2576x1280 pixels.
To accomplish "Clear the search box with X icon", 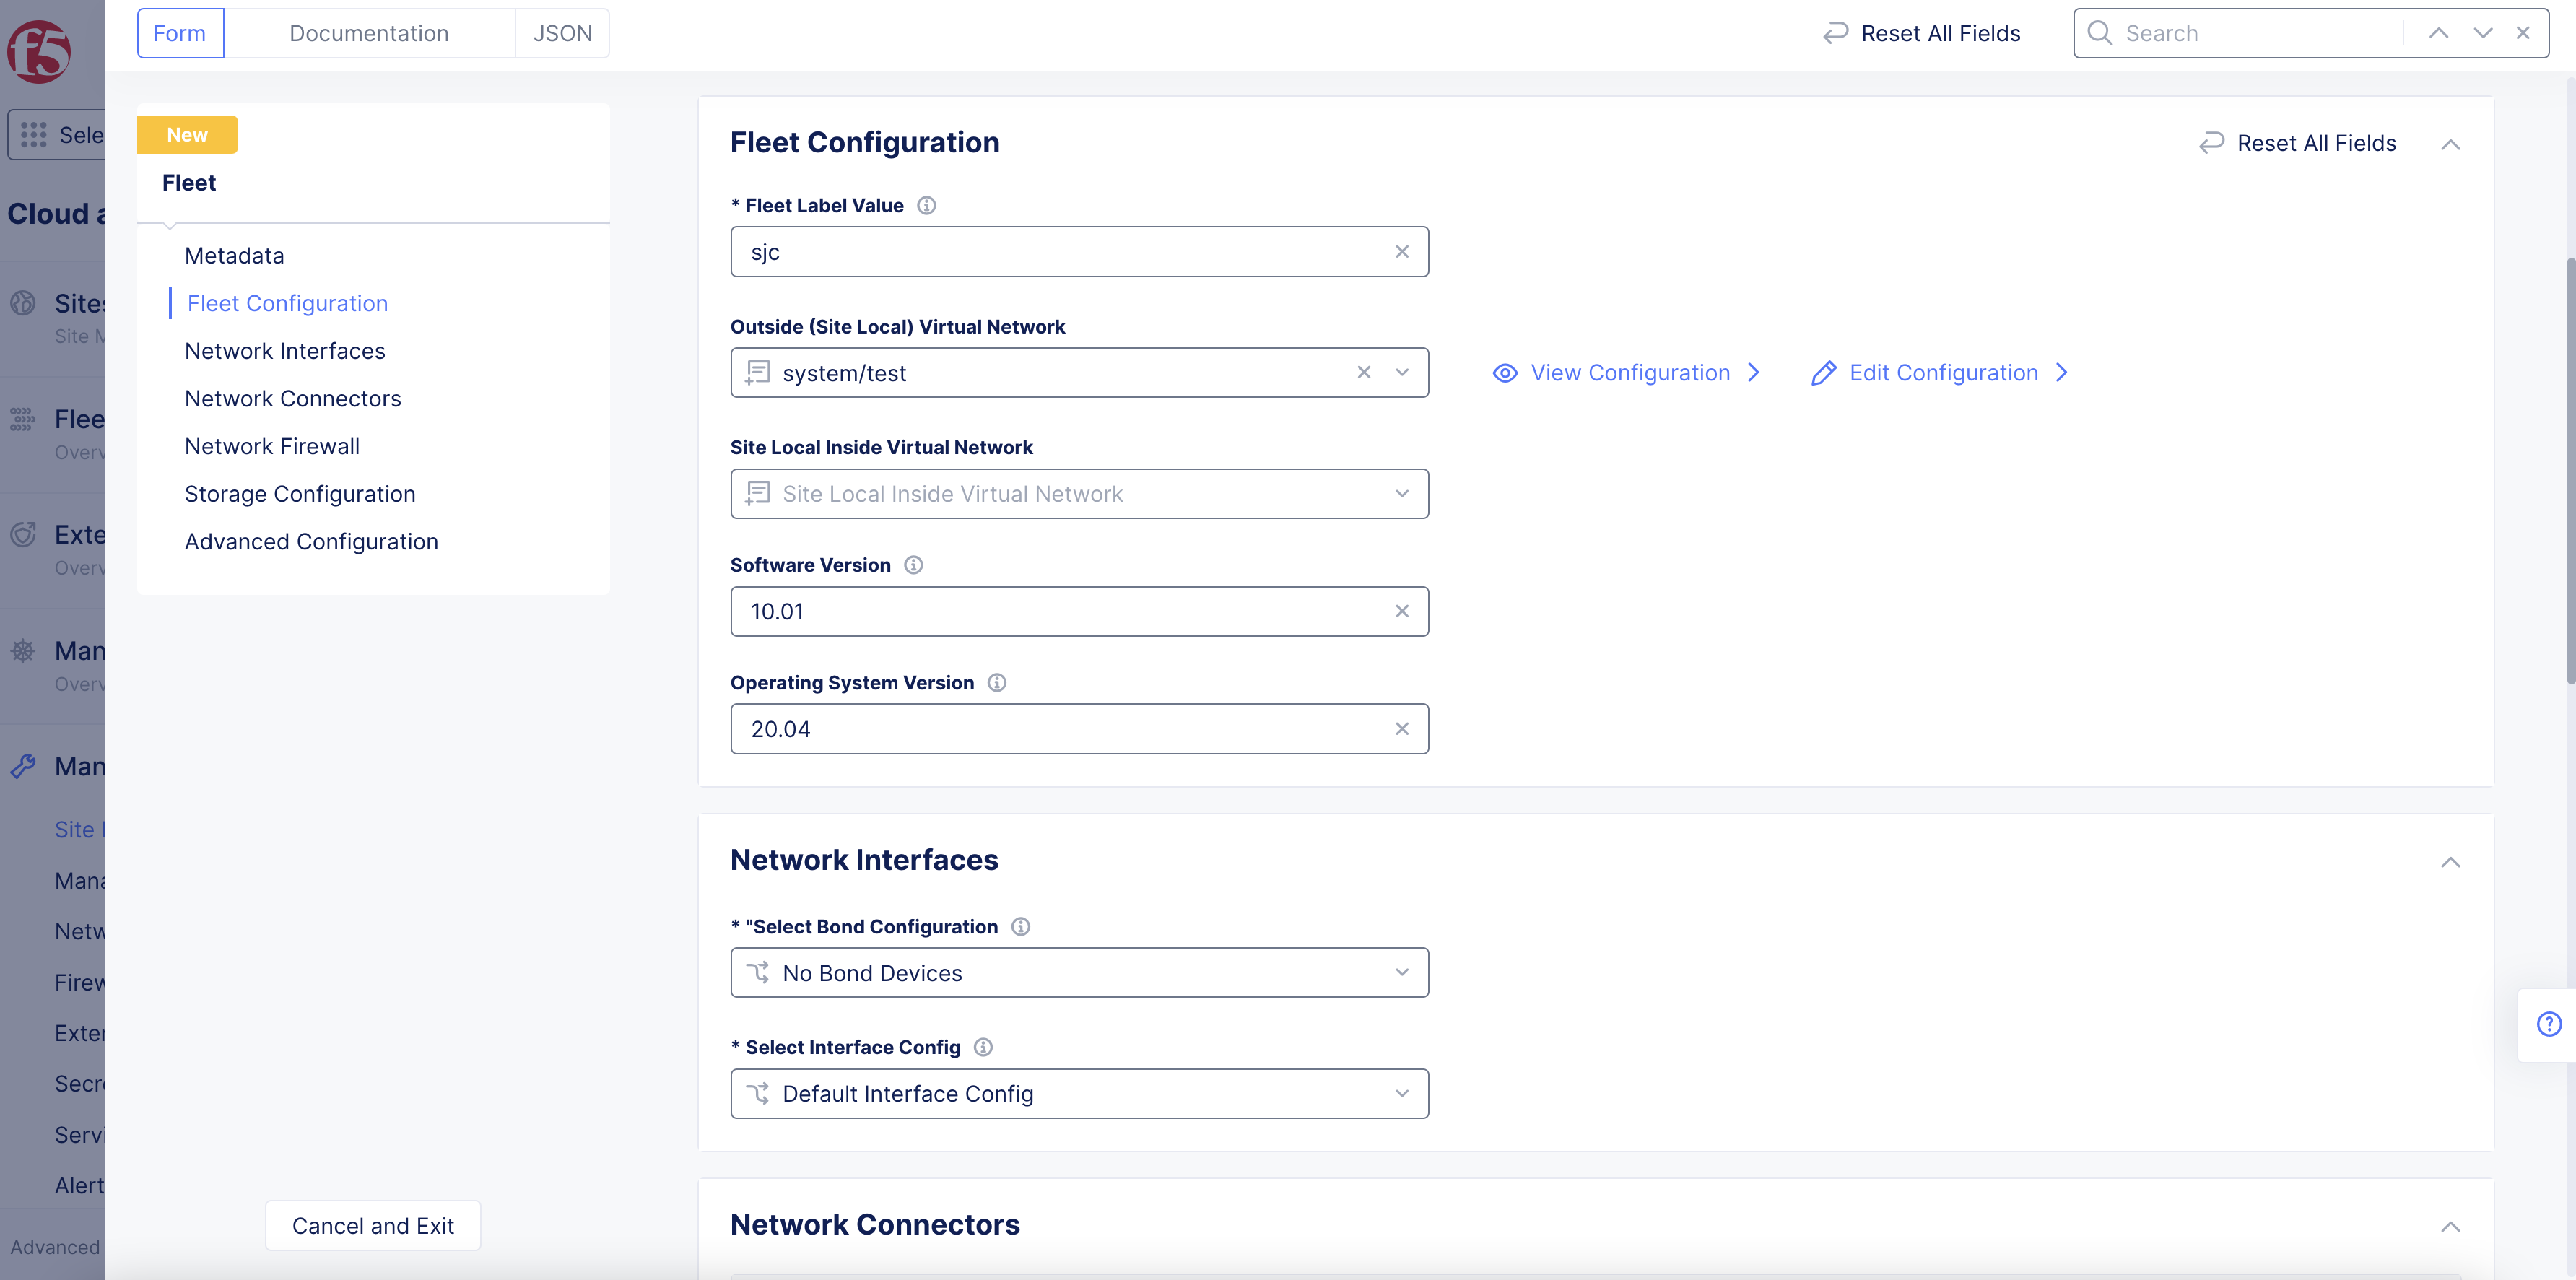I will 2523,33.
